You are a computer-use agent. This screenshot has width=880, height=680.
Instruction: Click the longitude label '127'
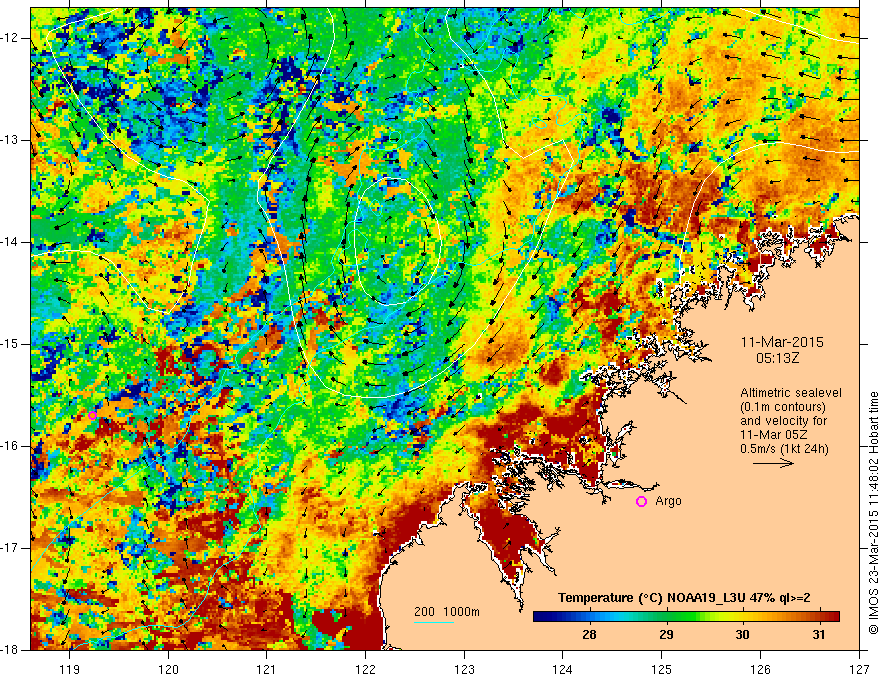pyautogui.click(x=859, y=669)
